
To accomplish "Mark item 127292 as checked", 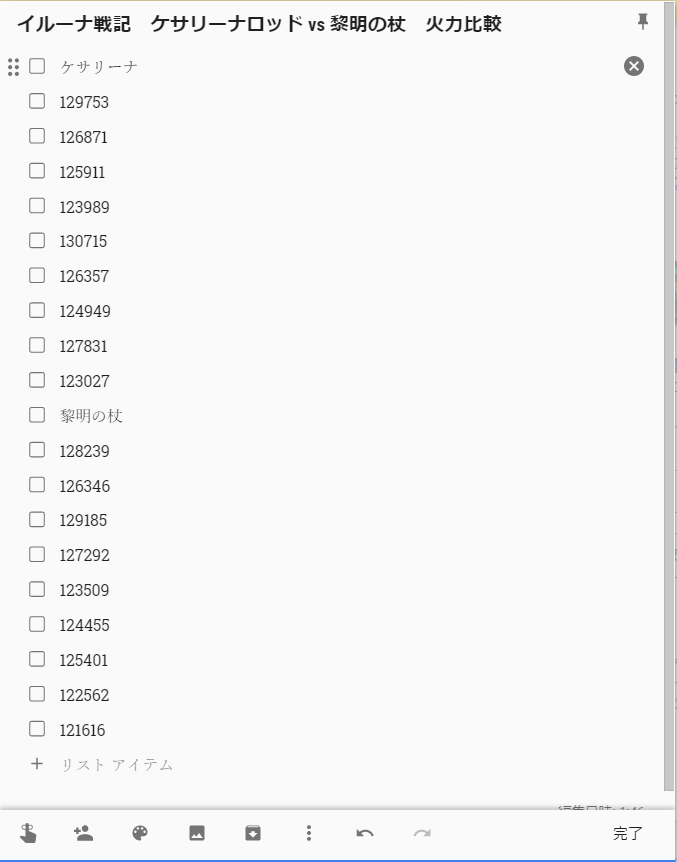I will pos(37,554).
